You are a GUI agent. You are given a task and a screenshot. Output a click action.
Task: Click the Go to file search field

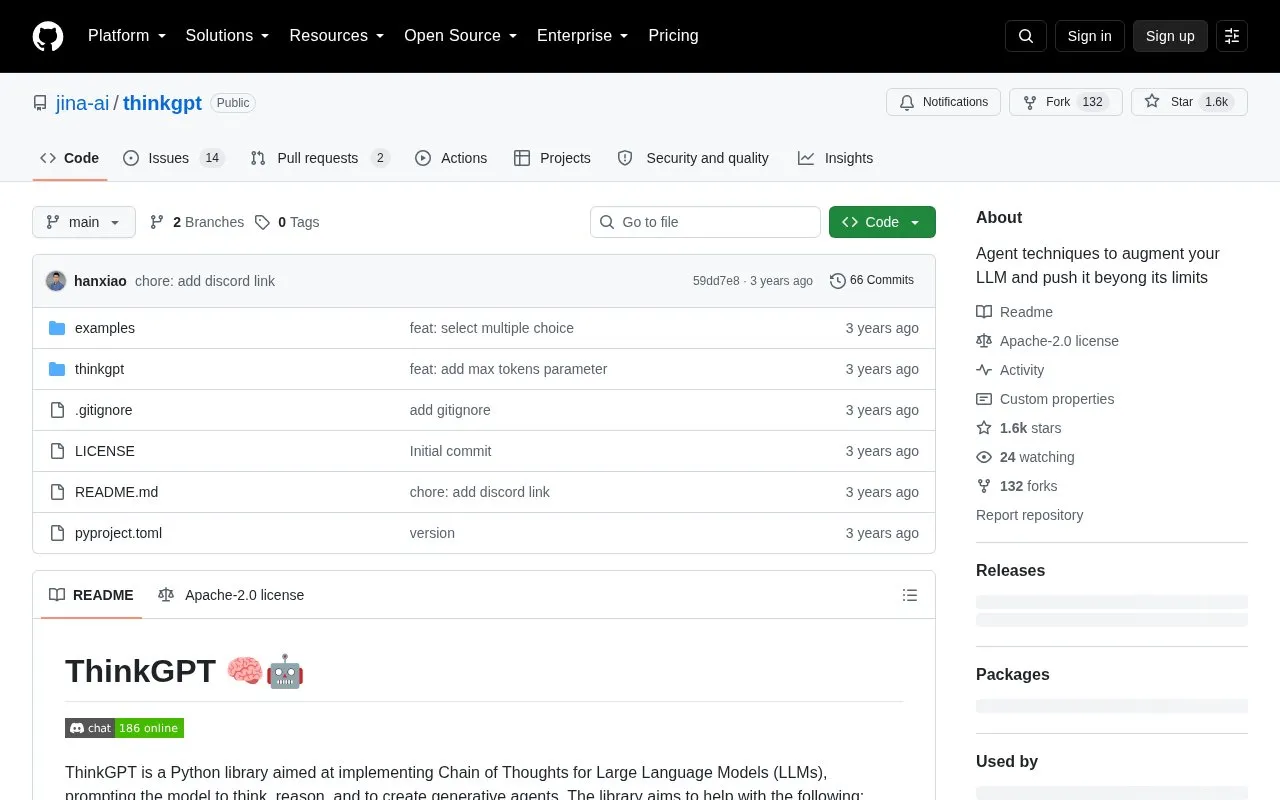(705, 222)
